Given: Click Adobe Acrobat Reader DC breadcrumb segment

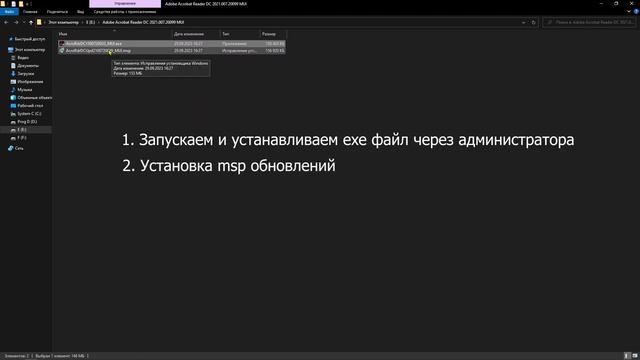Looking at the screenshot, I should pos(143,22).
